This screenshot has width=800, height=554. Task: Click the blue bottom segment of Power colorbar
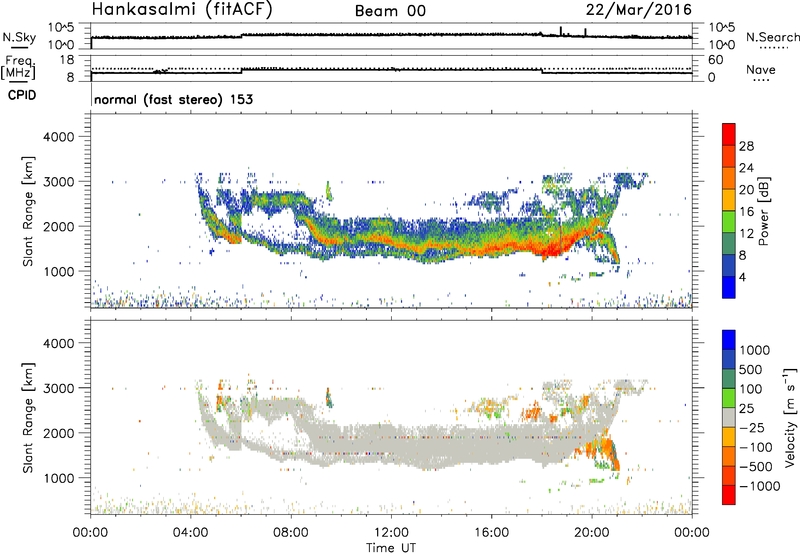[x=729, y=287]
